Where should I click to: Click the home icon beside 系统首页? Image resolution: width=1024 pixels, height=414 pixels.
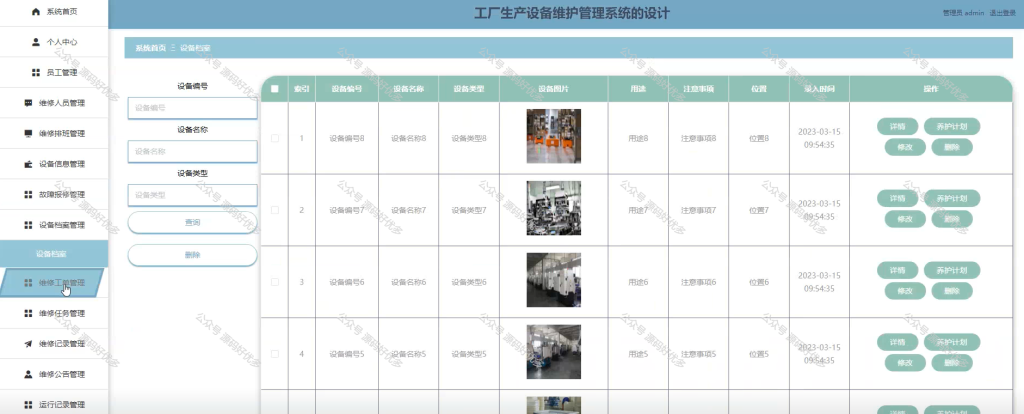click(x=36, y=12)
